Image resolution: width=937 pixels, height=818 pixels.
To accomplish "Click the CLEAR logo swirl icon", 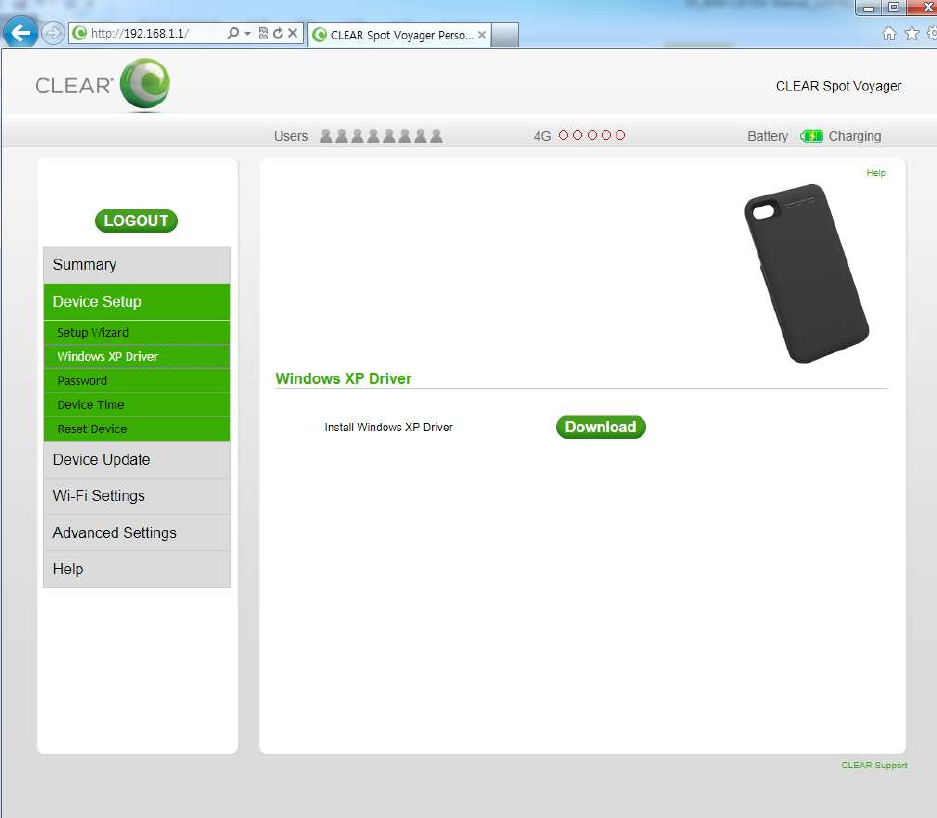I will [x=145, y=84].
